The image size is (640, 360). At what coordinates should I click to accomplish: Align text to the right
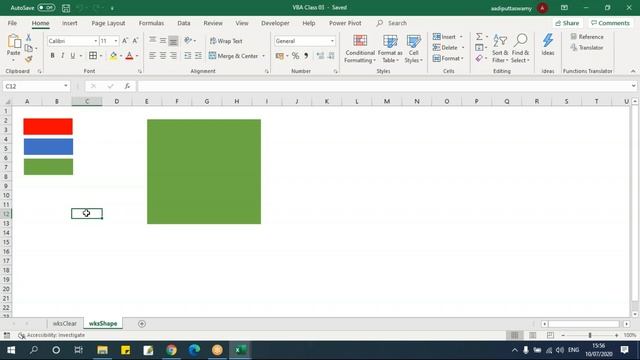[173, 56]
